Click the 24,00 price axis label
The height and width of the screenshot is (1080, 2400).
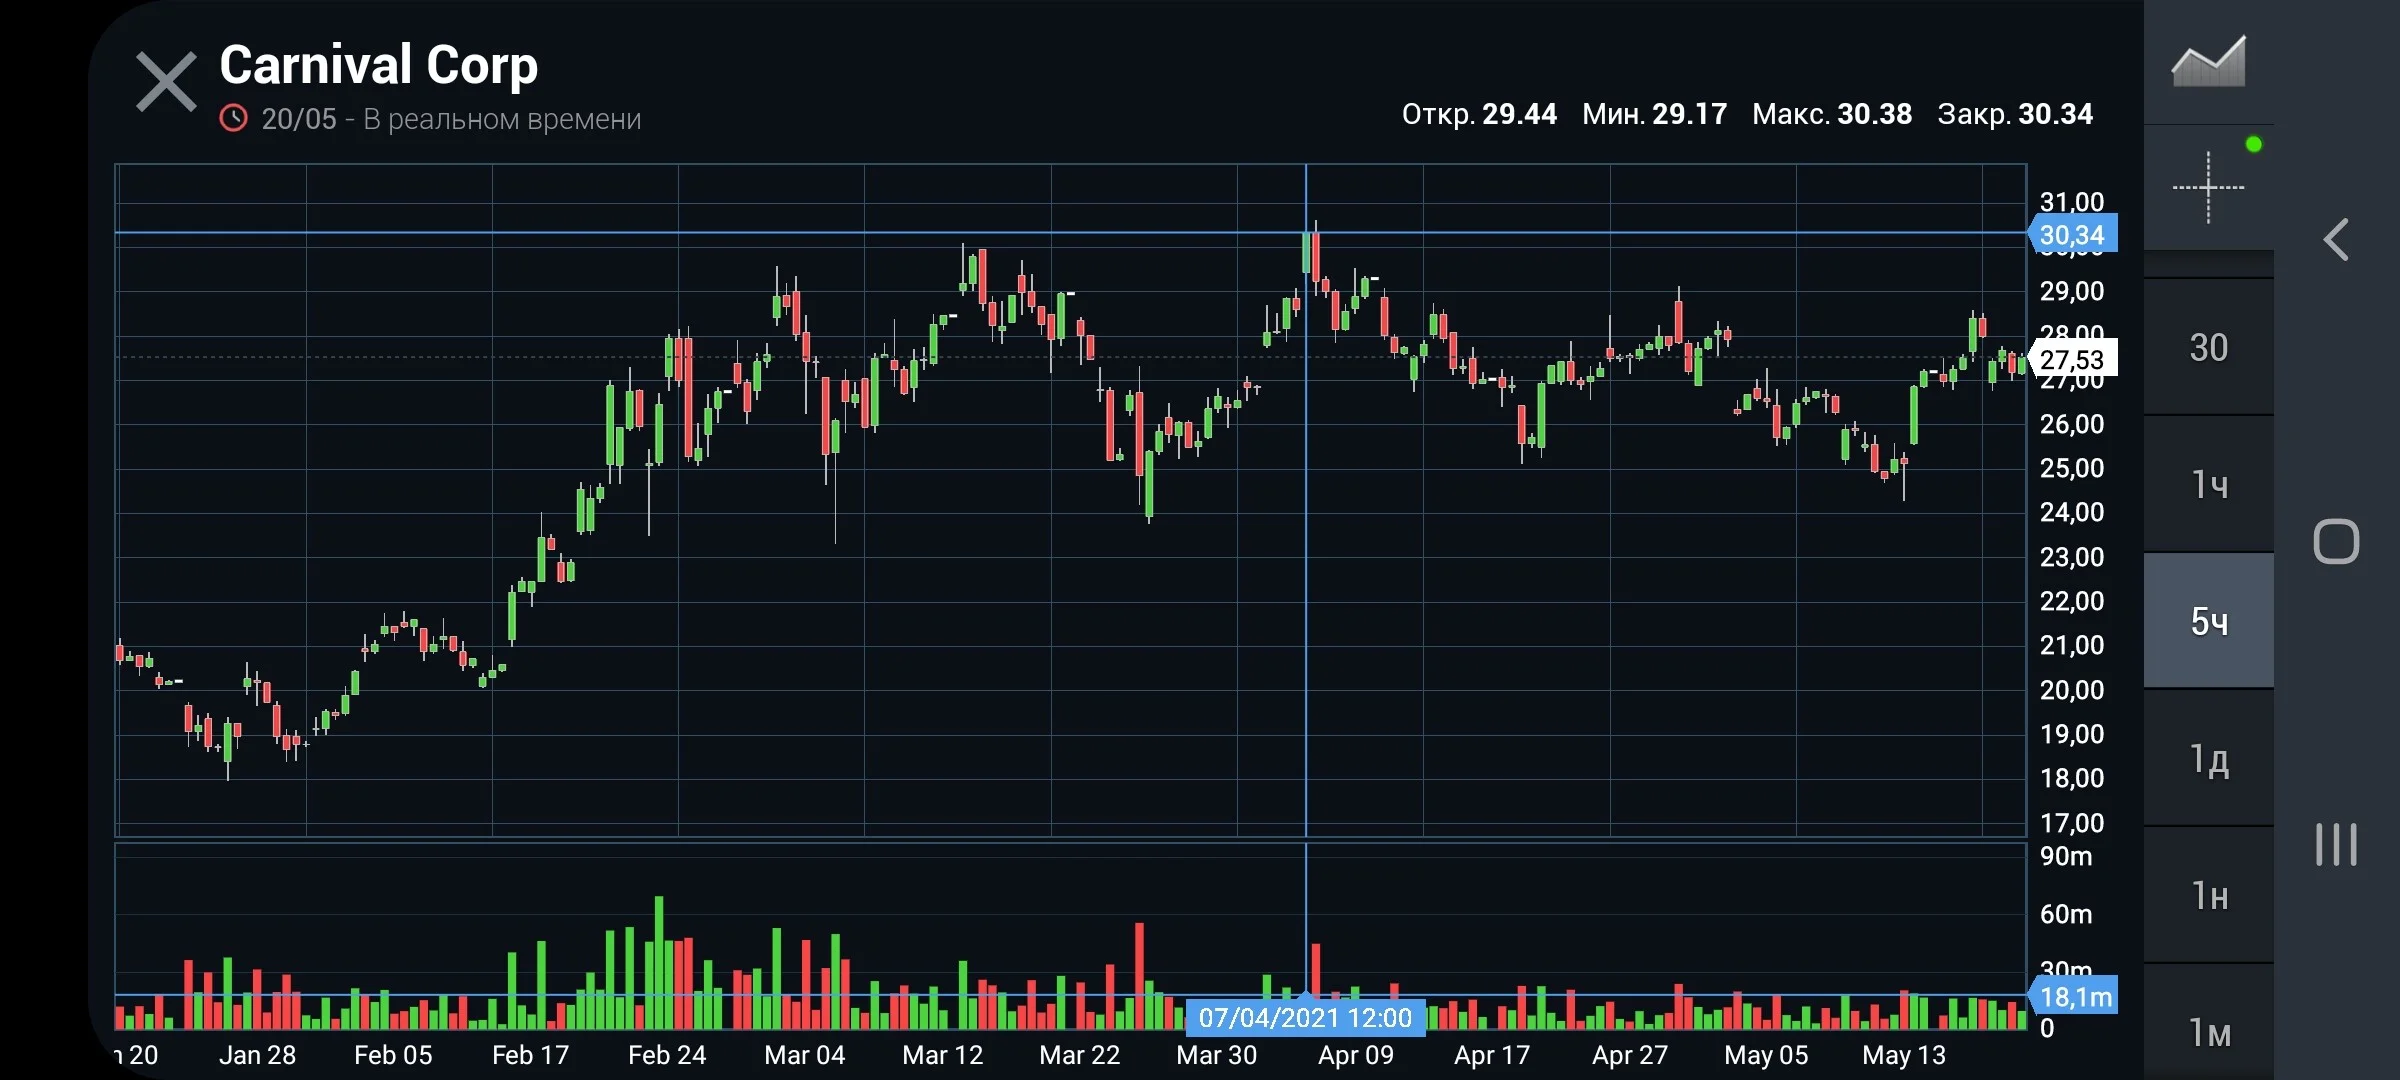pyautogui.click(x=2071, y=512)
